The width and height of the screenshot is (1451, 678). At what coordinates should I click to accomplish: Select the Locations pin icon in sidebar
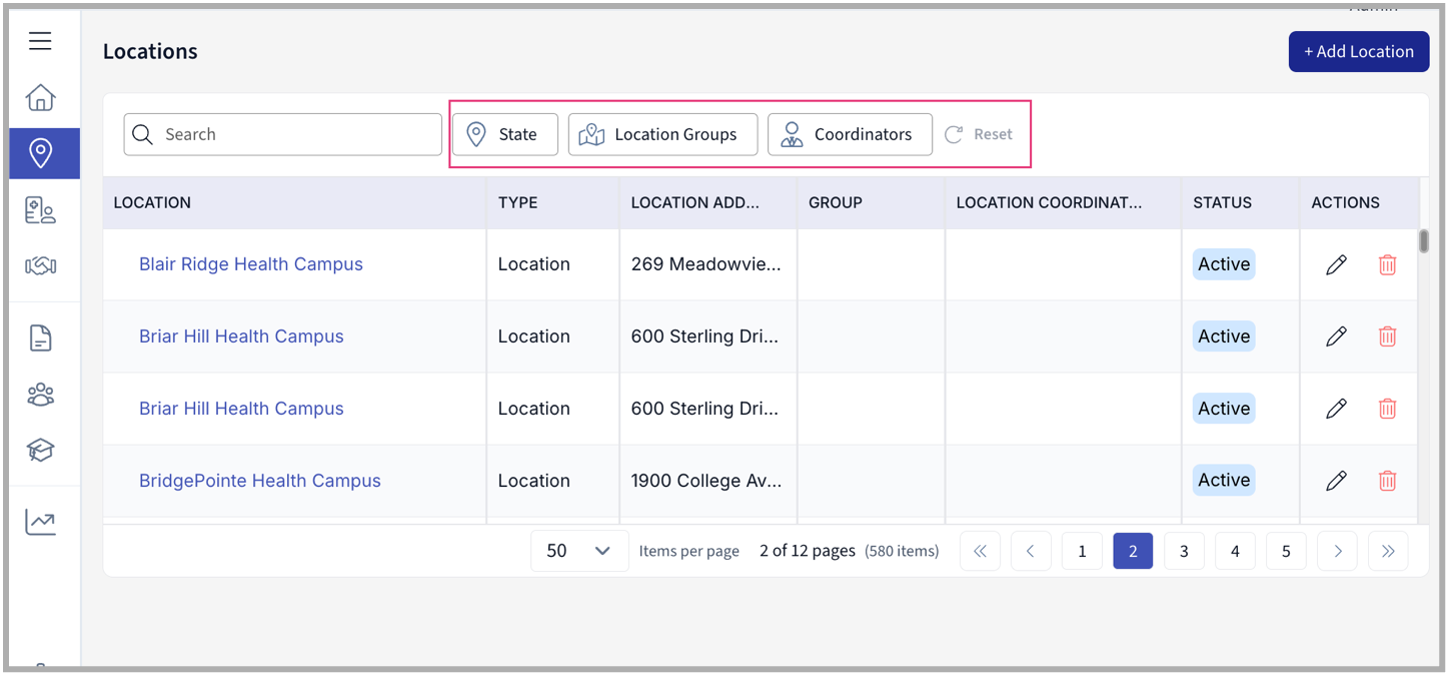(x=41, y=154)
